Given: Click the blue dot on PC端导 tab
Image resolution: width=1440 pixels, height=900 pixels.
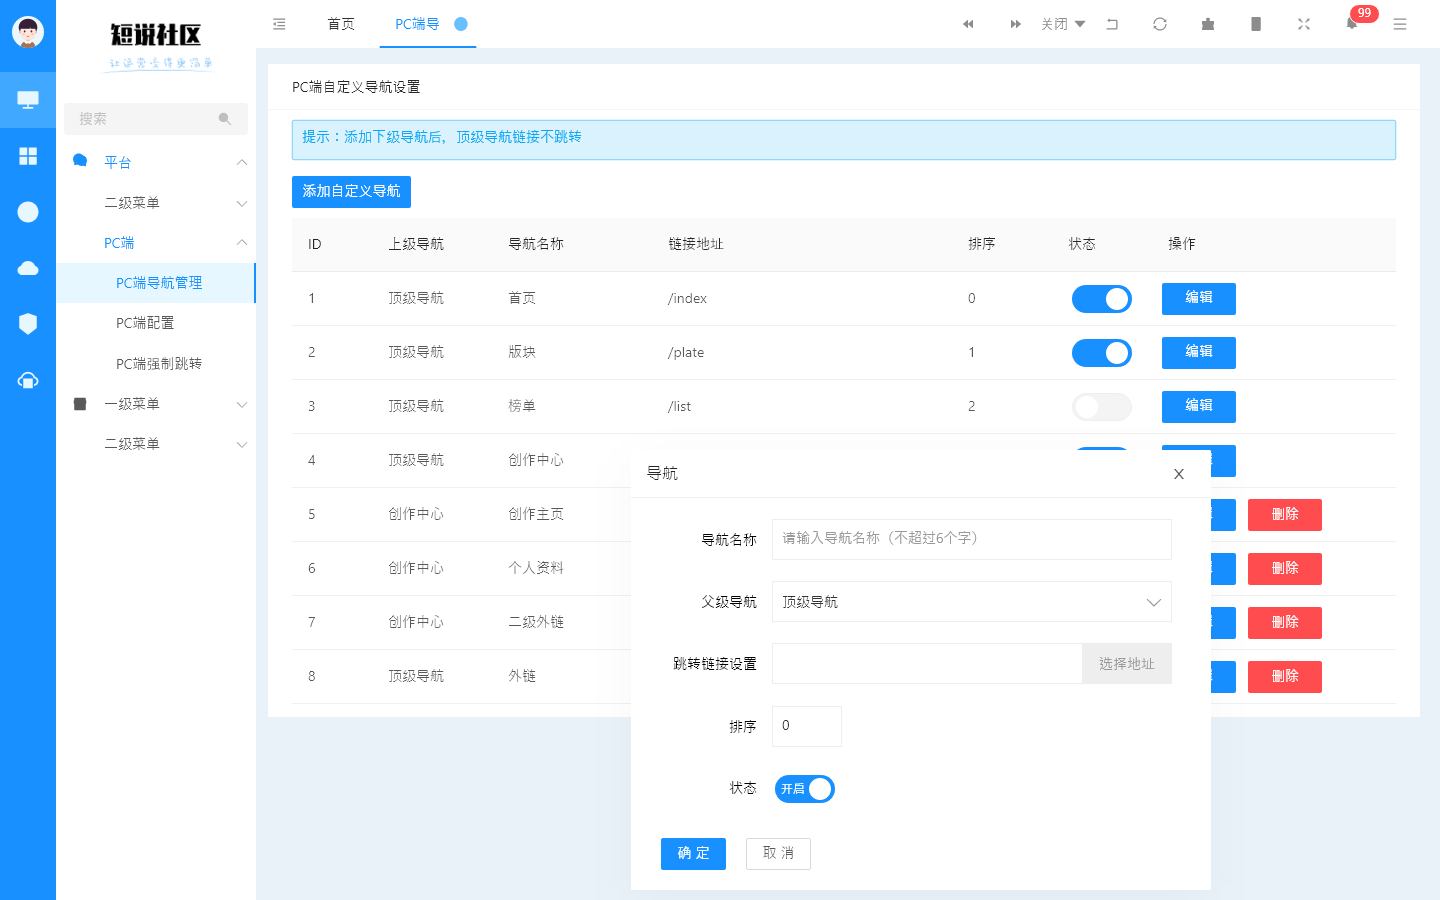Looking at the screenshot, I should 461,24.
